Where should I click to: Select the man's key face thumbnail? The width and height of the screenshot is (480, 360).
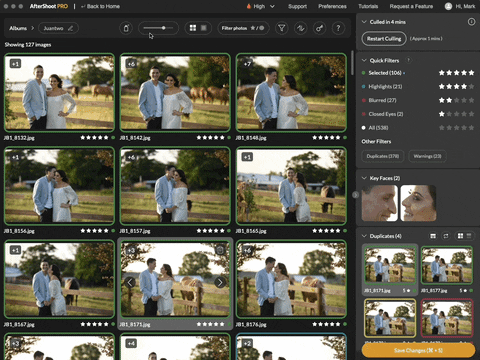point(380,203)
